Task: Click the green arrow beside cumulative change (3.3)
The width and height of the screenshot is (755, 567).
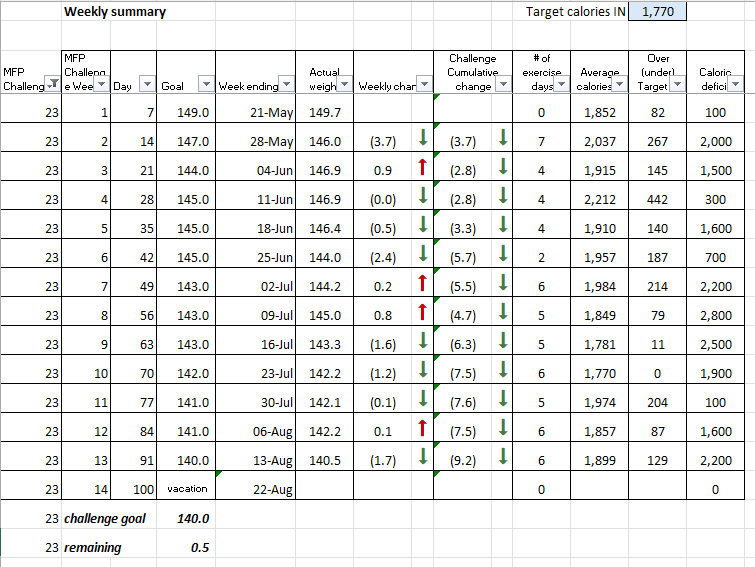Action: (x=503, y=224)
